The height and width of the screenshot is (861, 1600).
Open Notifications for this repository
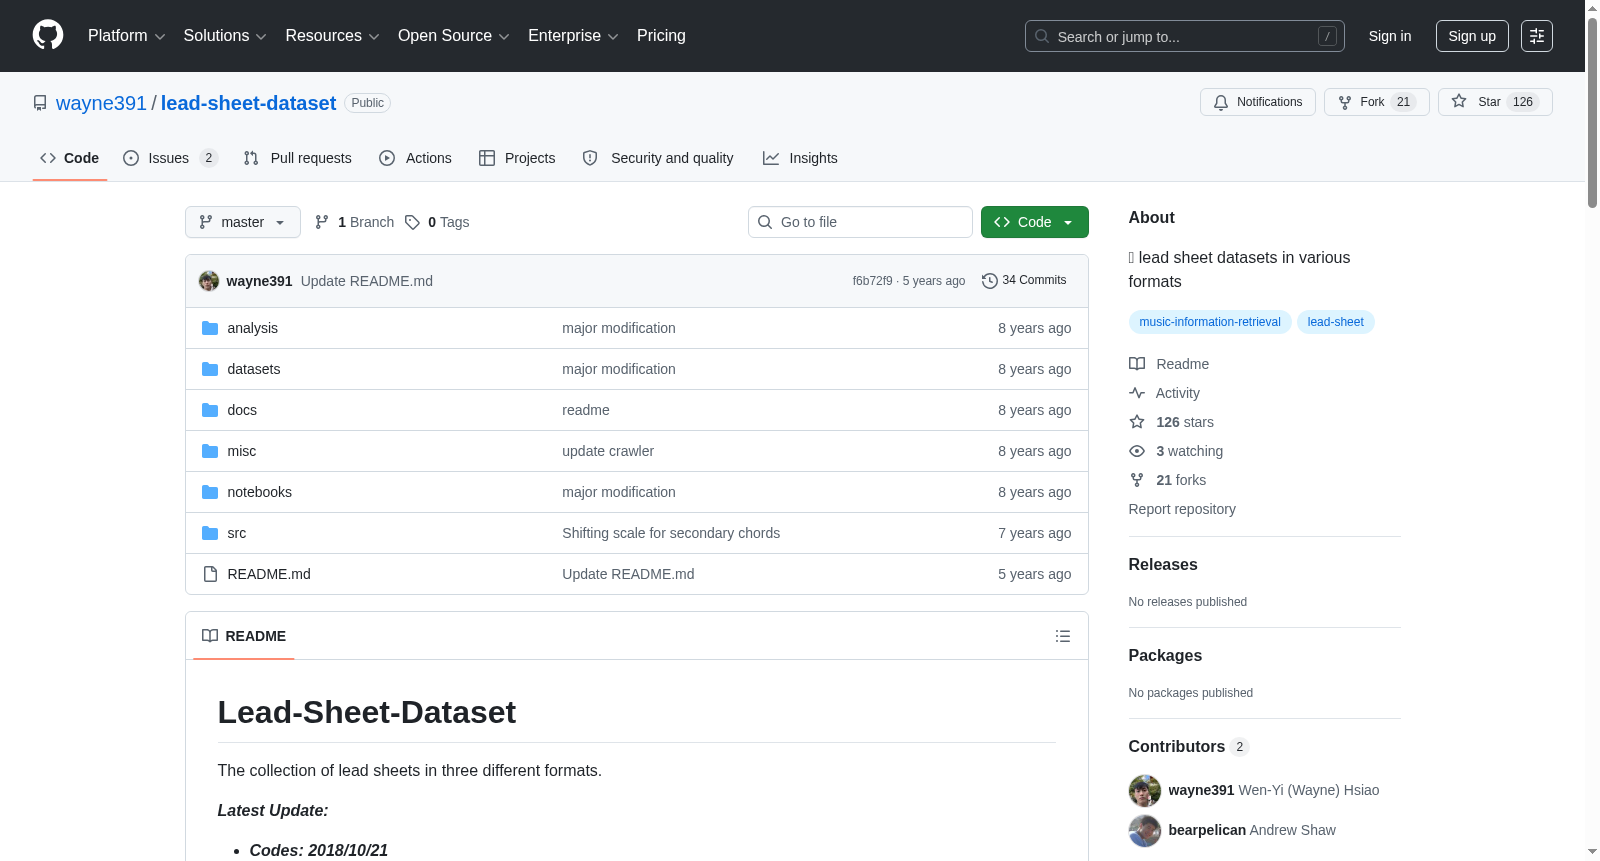(x=1258, y=102)
